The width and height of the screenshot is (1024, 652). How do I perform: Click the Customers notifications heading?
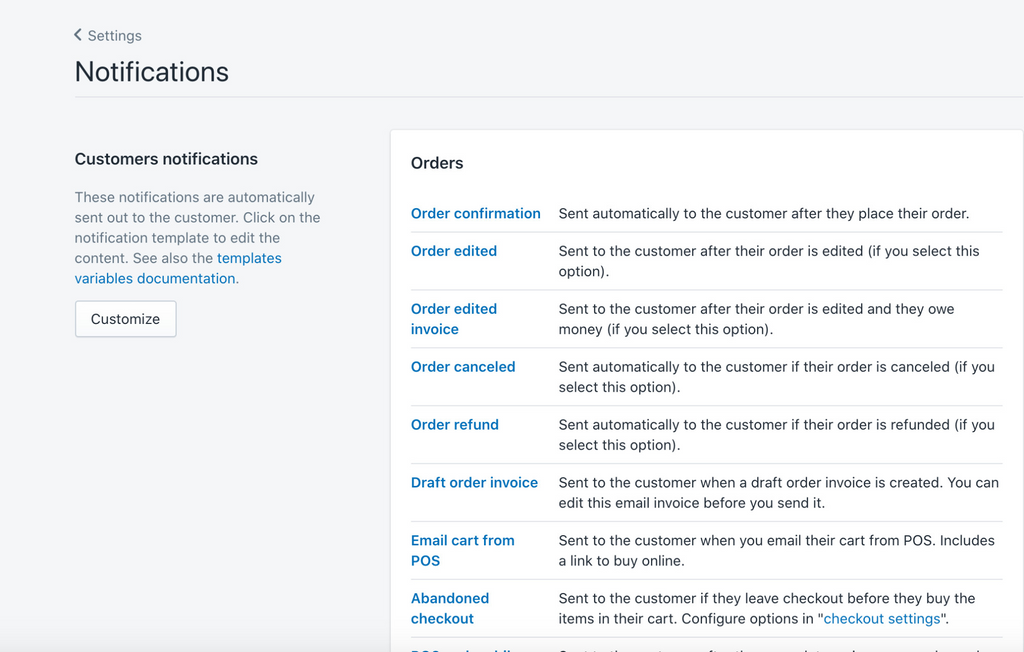click(x=166, y=159)
